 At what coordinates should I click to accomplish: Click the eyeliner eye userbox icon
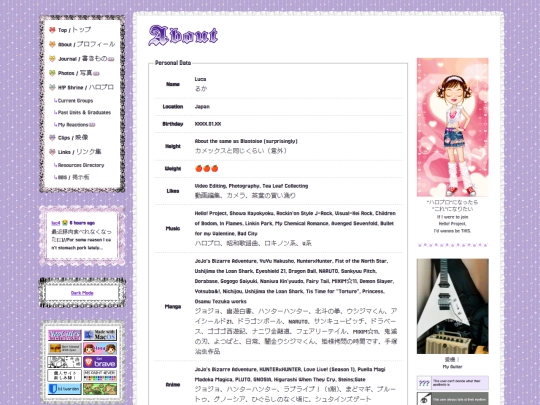pyautogui.click(x=424, y=399)
